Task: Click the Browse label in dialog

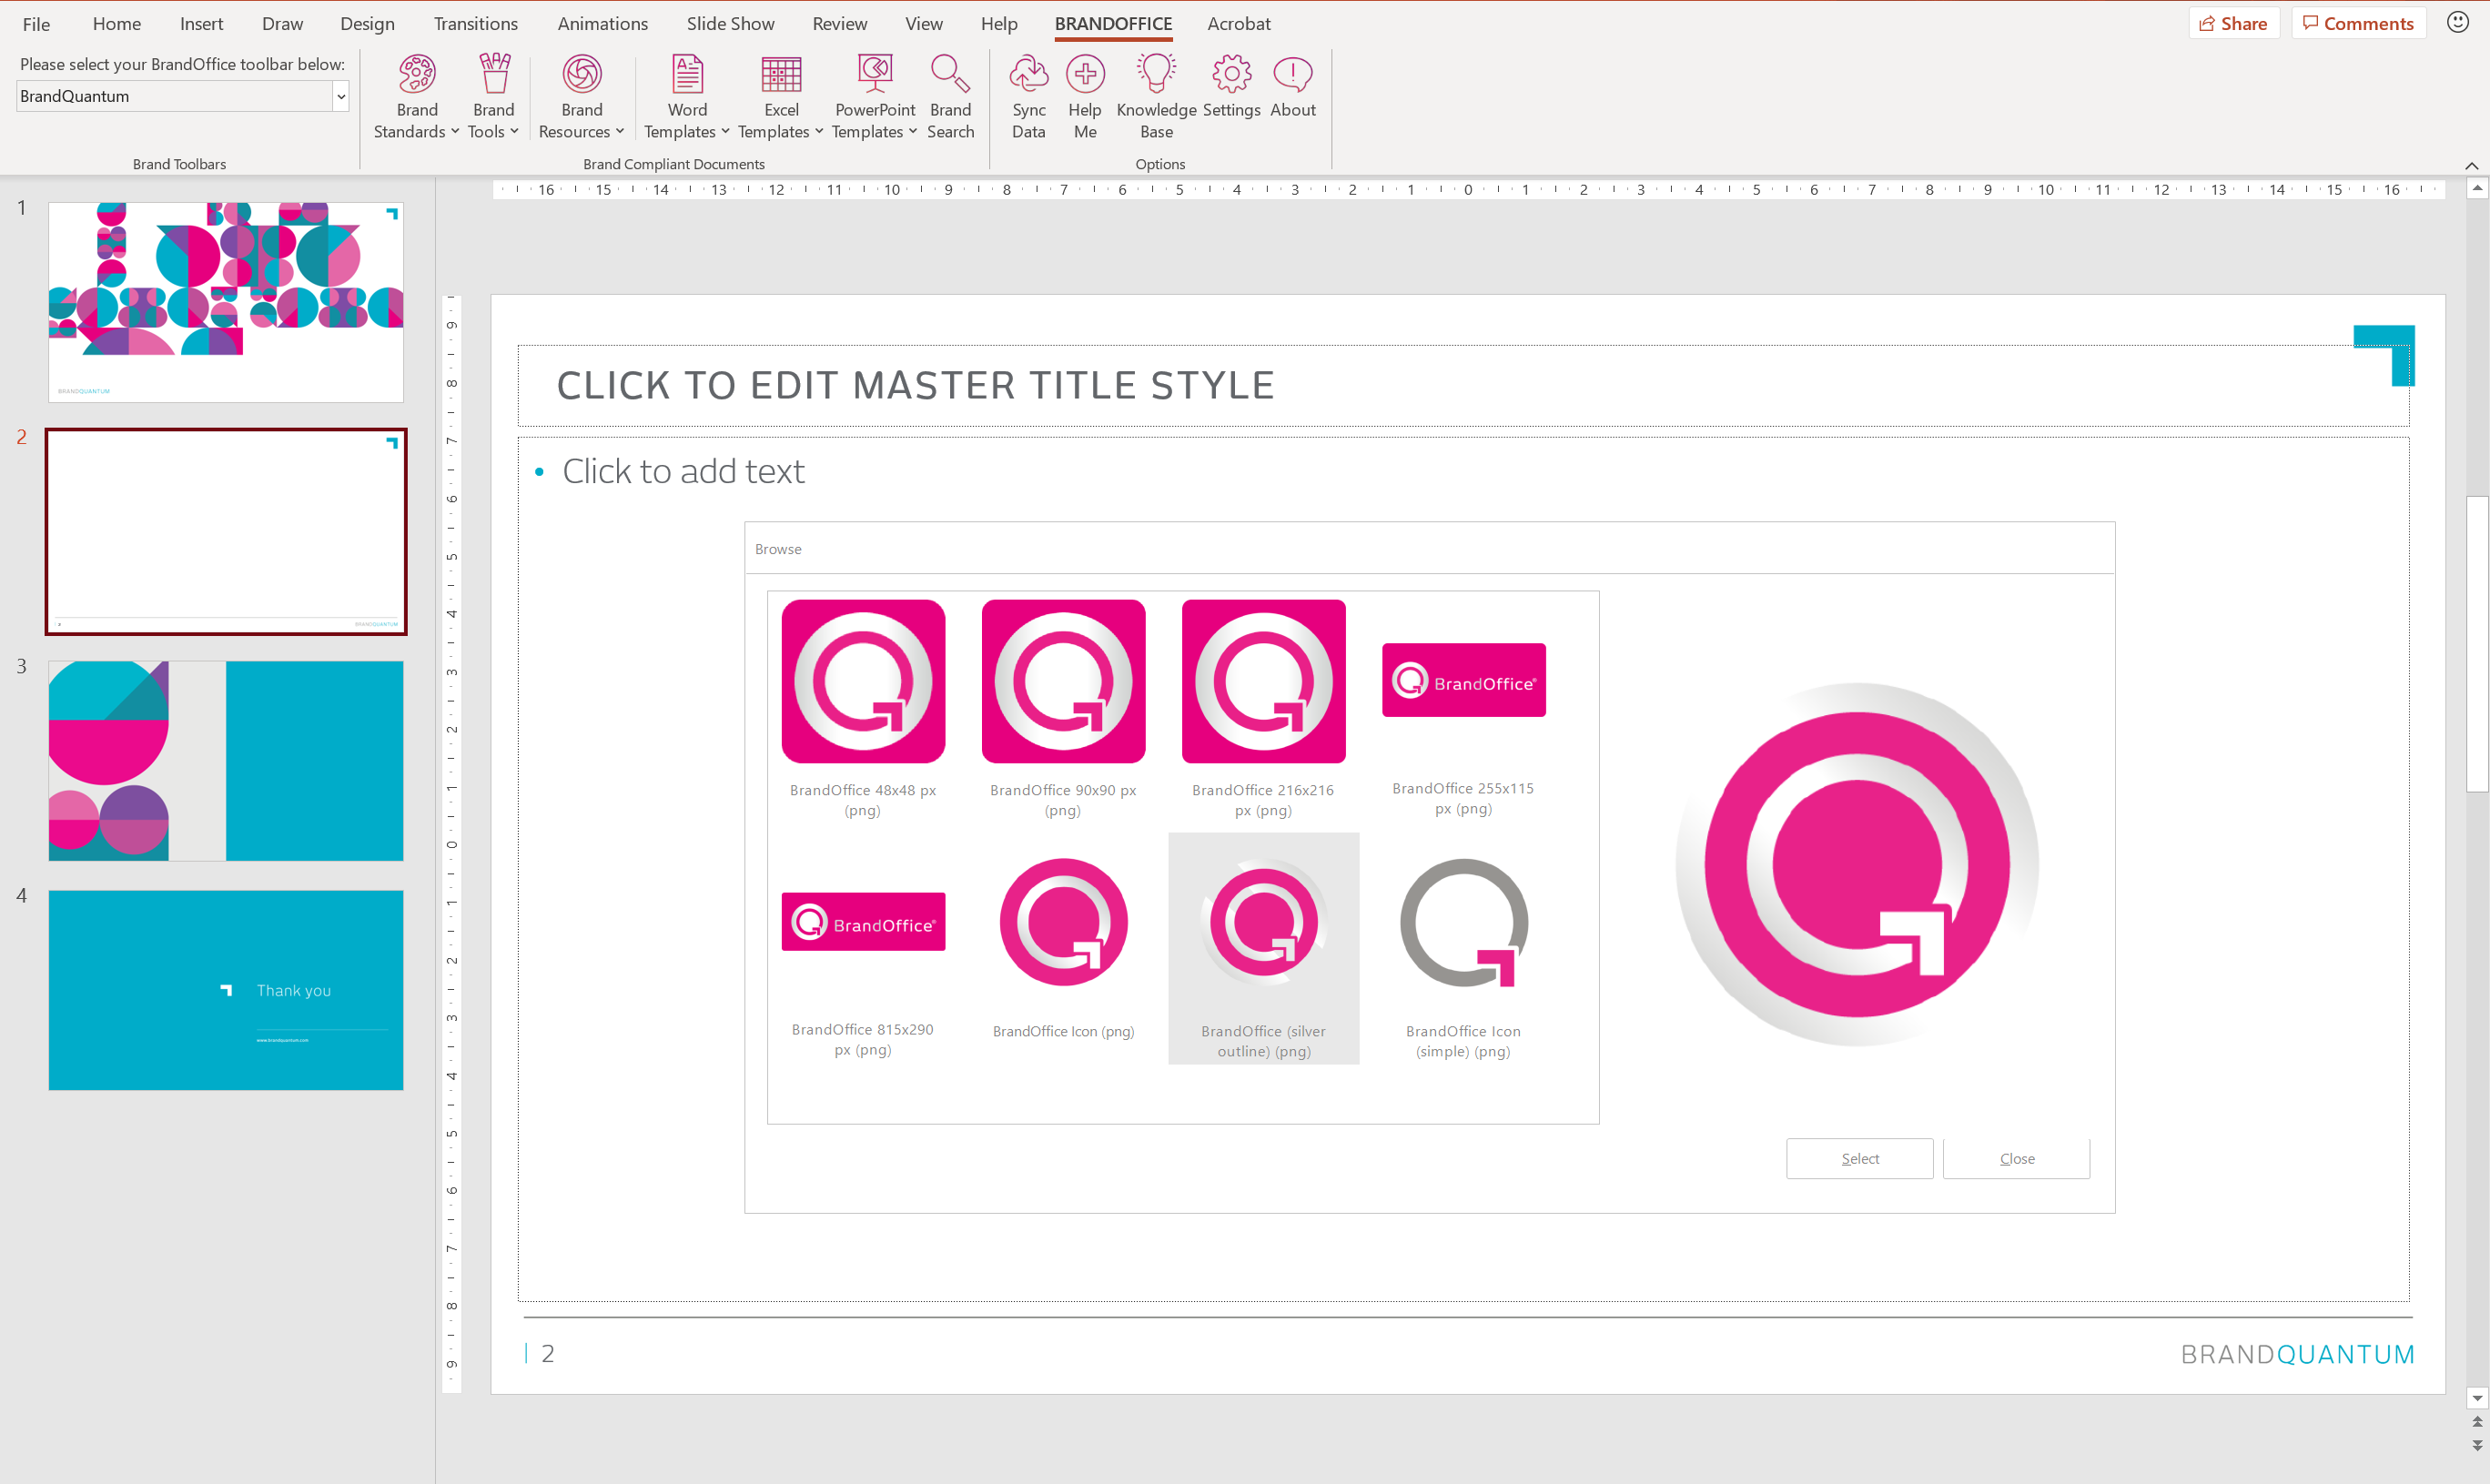Action: point(778,549)
